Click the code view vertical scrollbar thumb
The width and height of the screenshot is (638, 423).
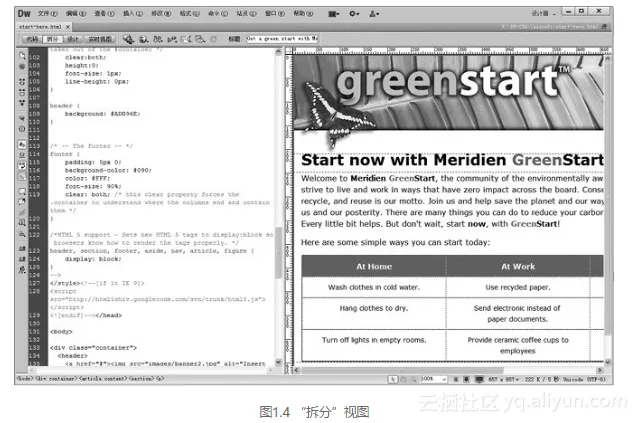pos(279,253)
